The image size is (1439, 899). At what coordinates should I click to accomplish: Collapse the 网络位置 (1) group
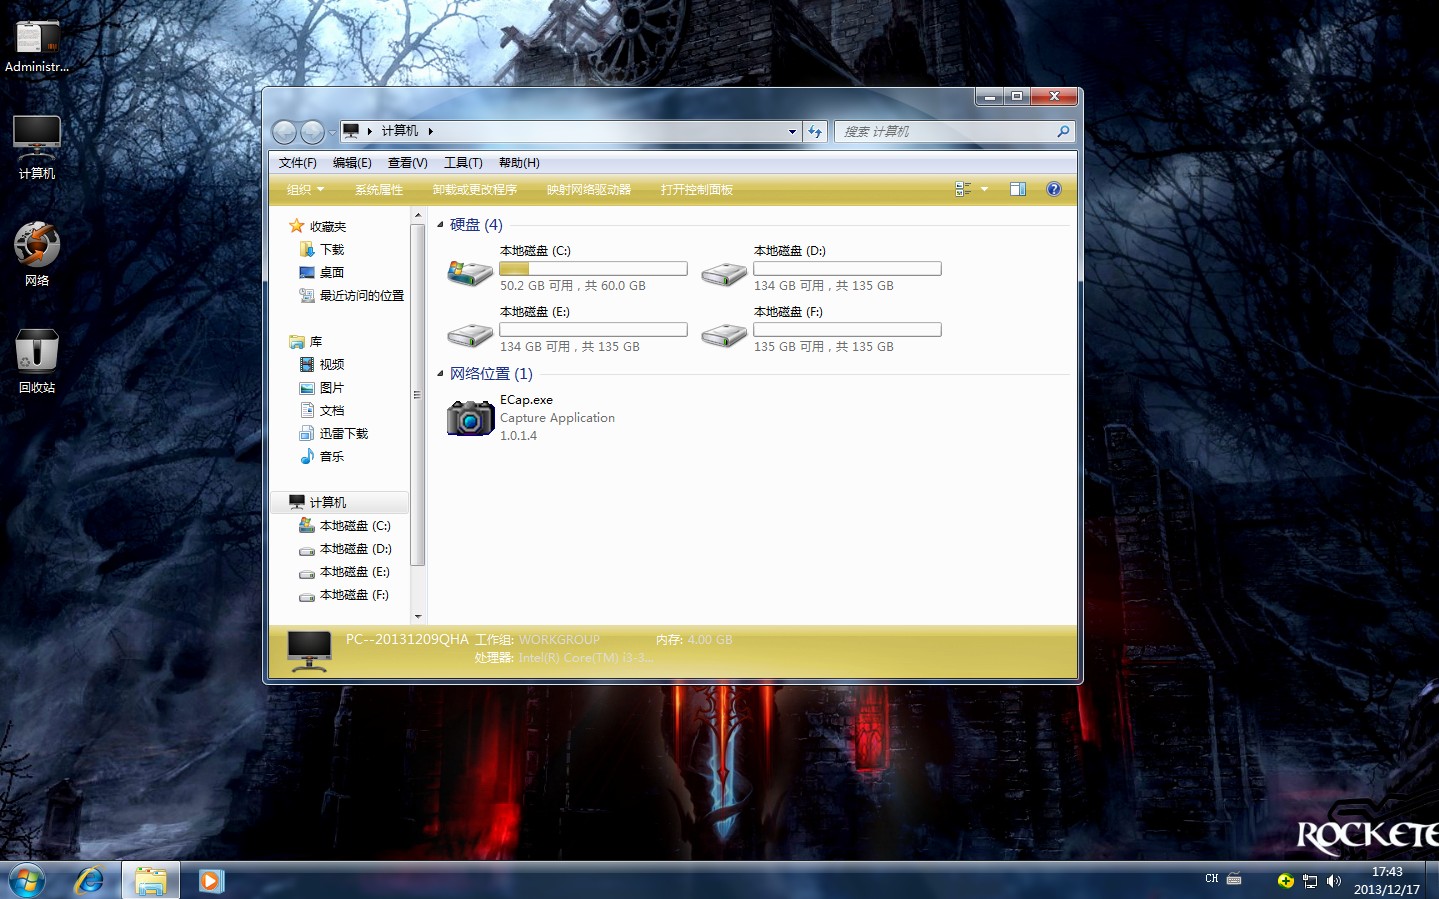click(x=440, y=373)
